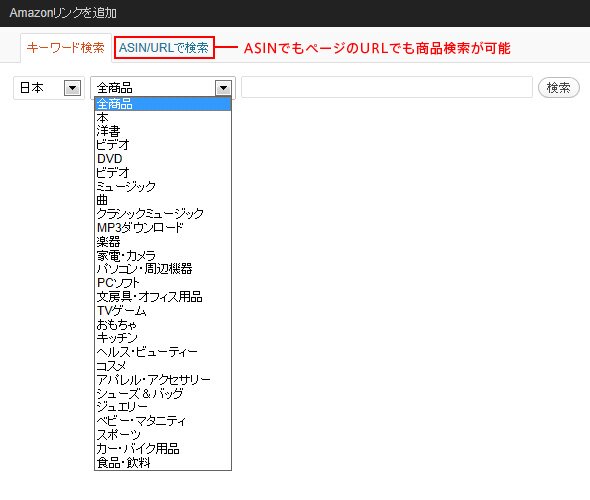
Task: Pick DVD from the category list
Action: point(163,159)
